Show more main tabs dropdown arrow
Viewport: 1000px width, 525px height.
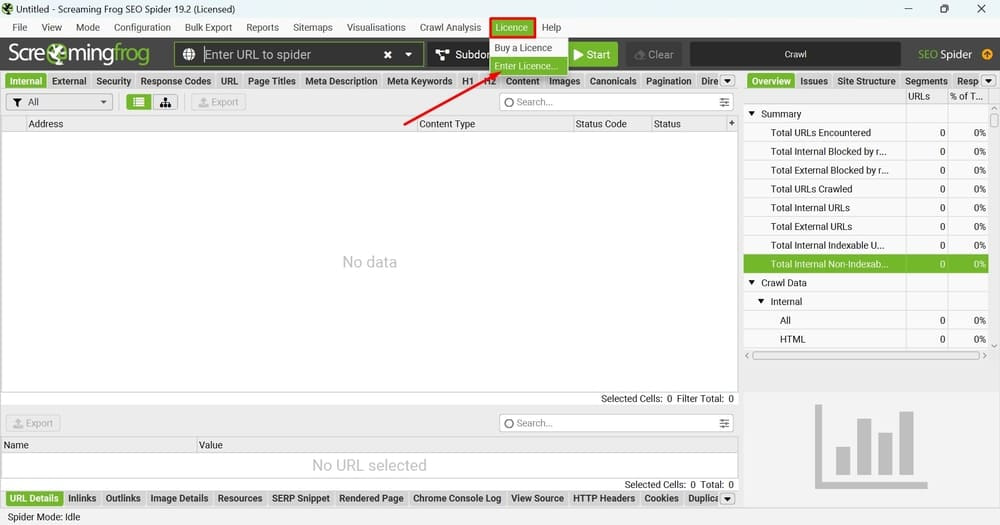click(728, 81)
